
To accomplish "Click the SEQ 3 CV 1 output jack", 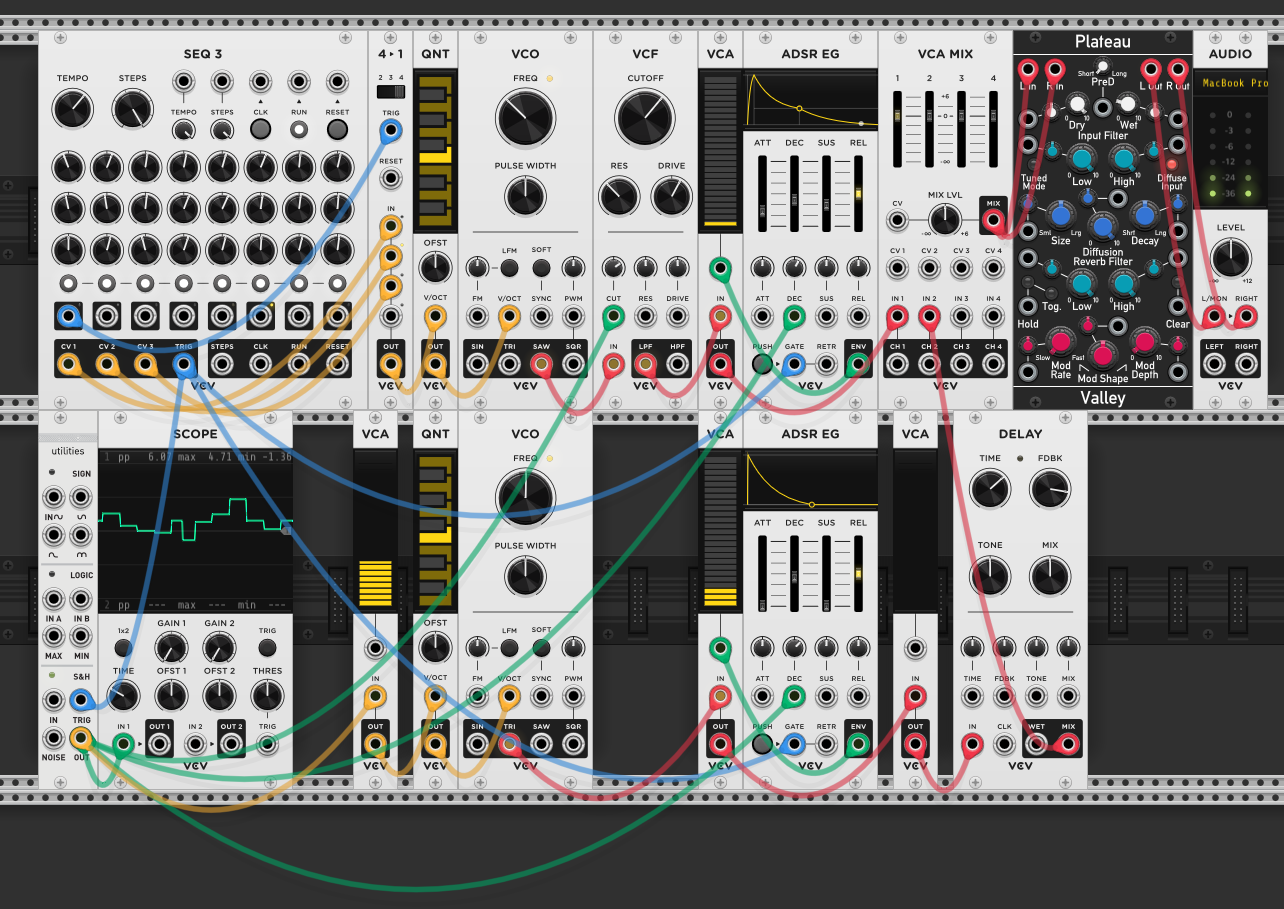I will [68, 364].
